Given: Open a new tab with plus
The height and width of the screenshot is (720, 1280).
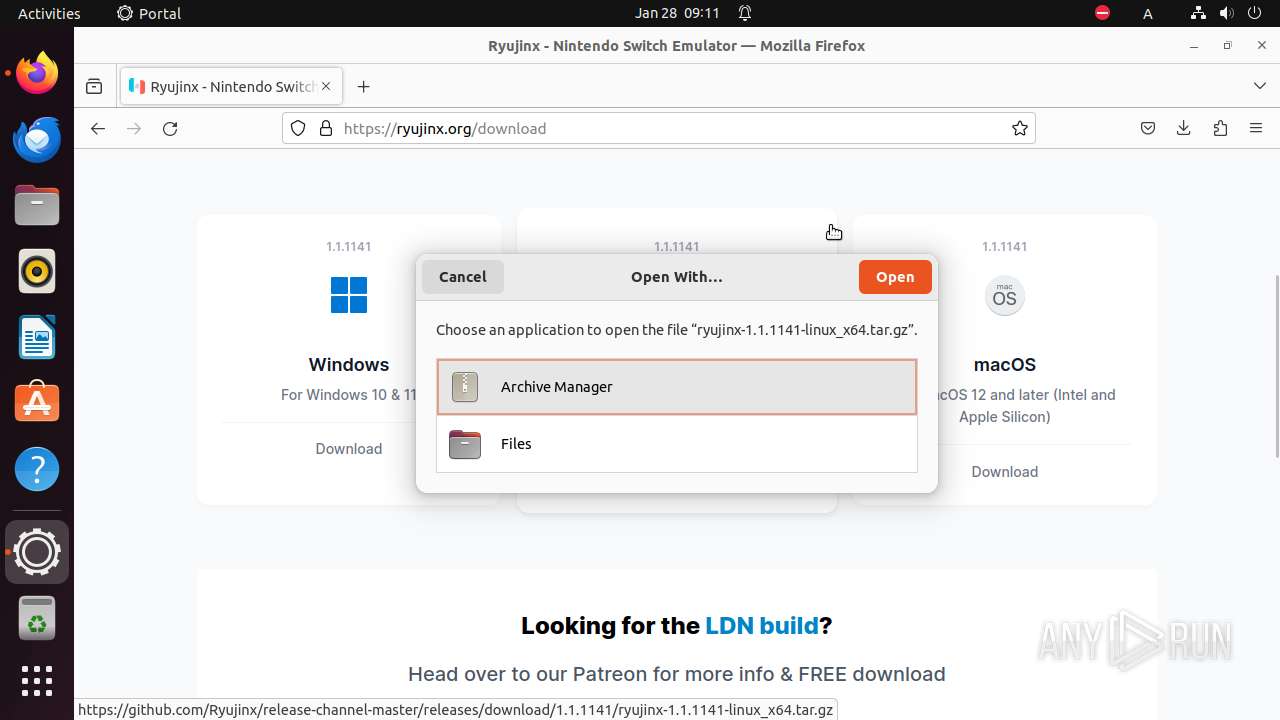Looking at the screenshot, I should (364, 86).
